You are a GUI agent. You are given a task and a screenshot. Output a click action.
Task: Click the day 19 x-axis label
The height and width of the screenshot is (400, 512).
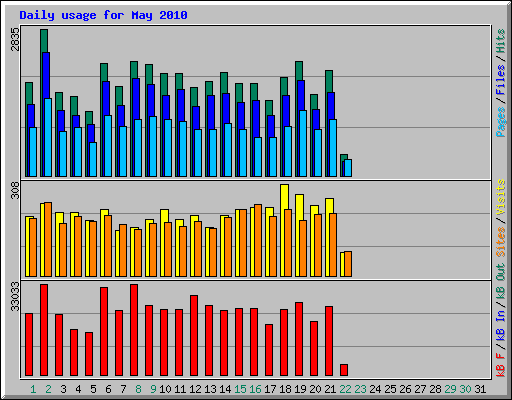point(300,389)
